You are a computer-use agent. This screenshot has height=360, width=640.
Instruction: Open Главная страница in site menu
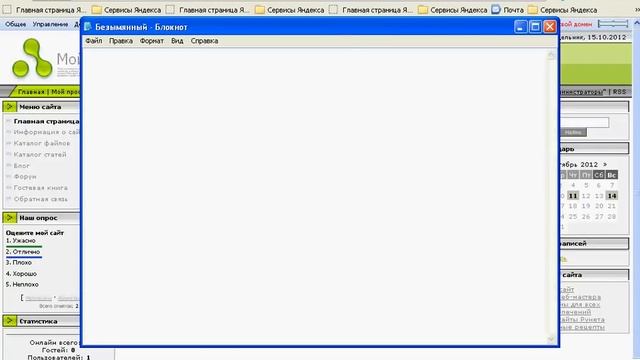(46, 121)
